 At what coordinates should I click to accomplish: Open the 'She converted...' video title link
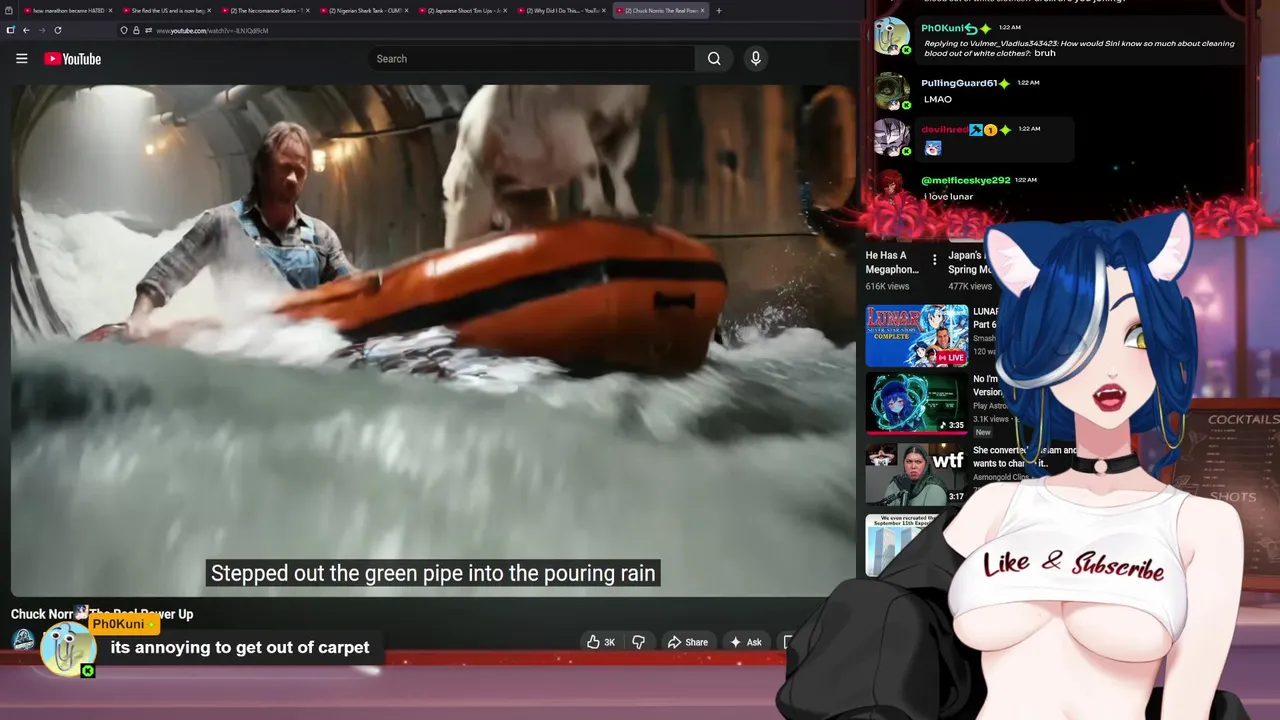tap(1025, 457)
